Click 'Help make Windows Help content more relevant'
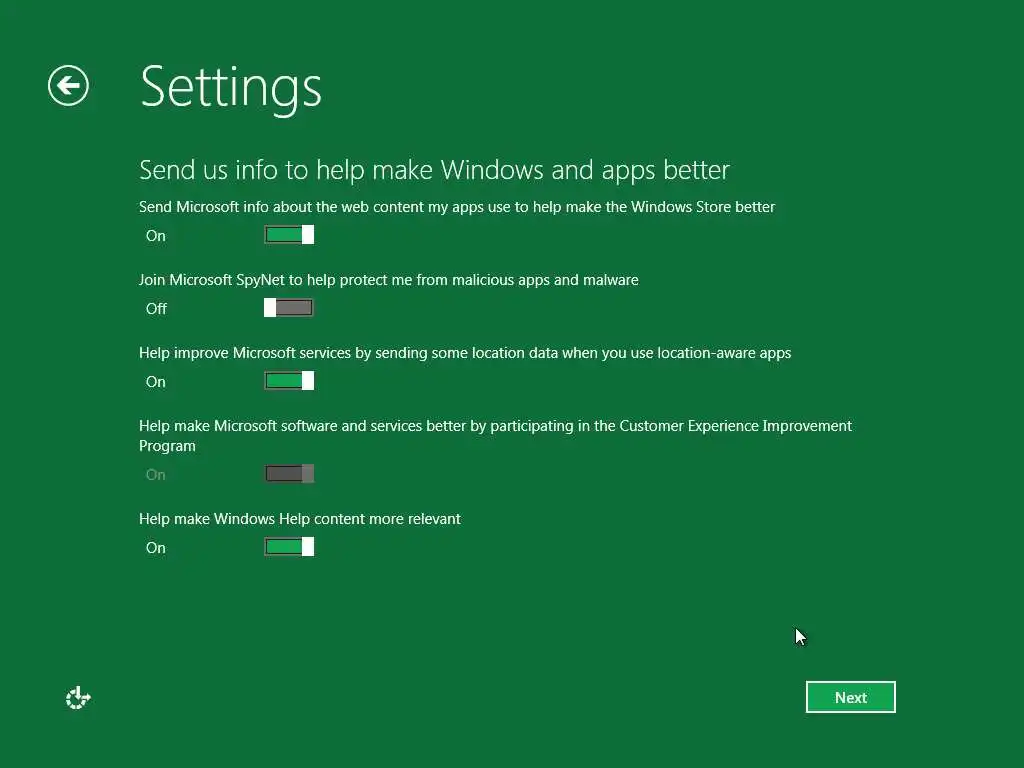The image size is (1024, 768). pos(300,519)
